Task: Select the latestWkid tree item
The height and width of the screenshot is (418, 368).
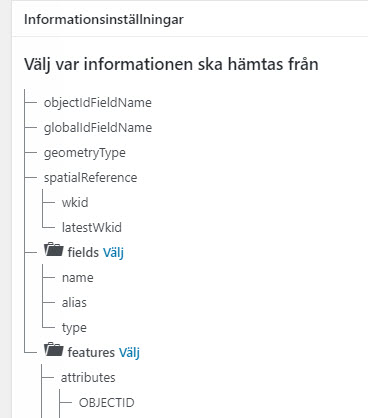Action: click(x=92, y=228)
